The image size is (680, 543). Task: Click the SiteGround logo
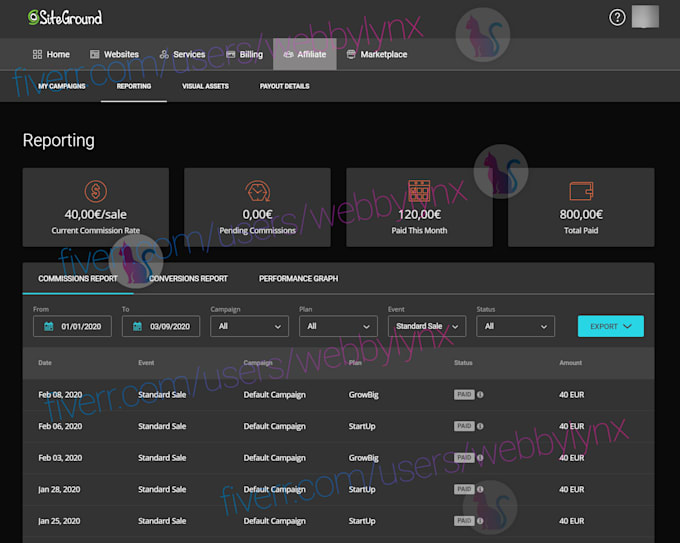click(65, 18)
